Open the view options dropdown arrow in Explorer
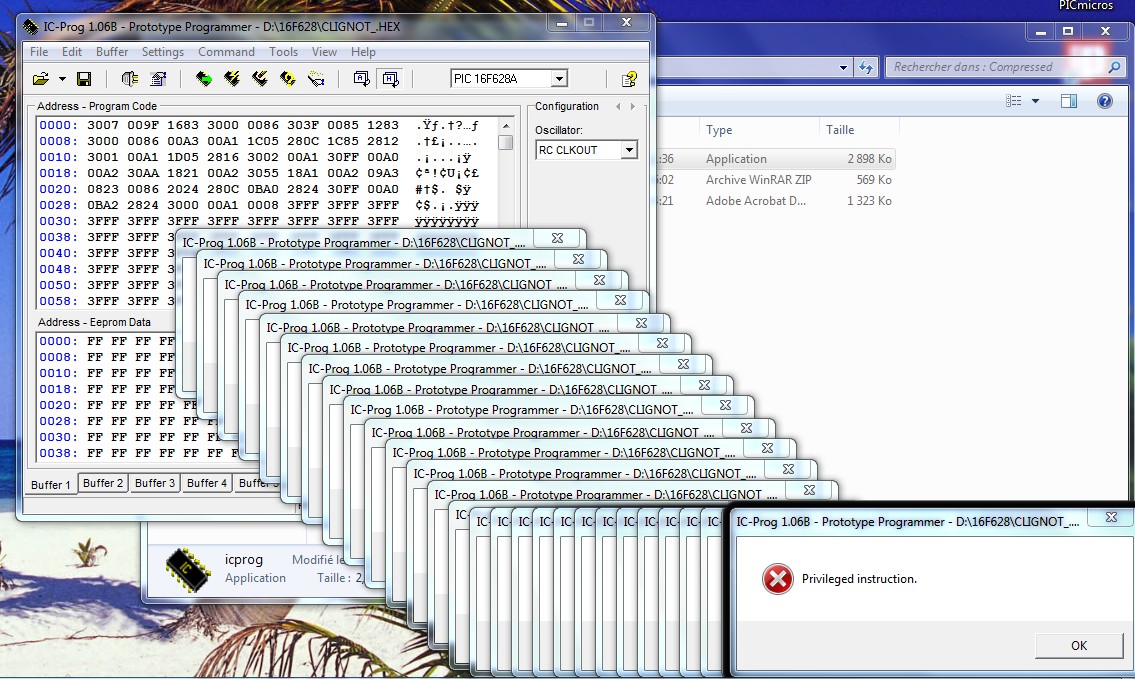Viewport: 1135px width, 679px height. pos(1035,101)
